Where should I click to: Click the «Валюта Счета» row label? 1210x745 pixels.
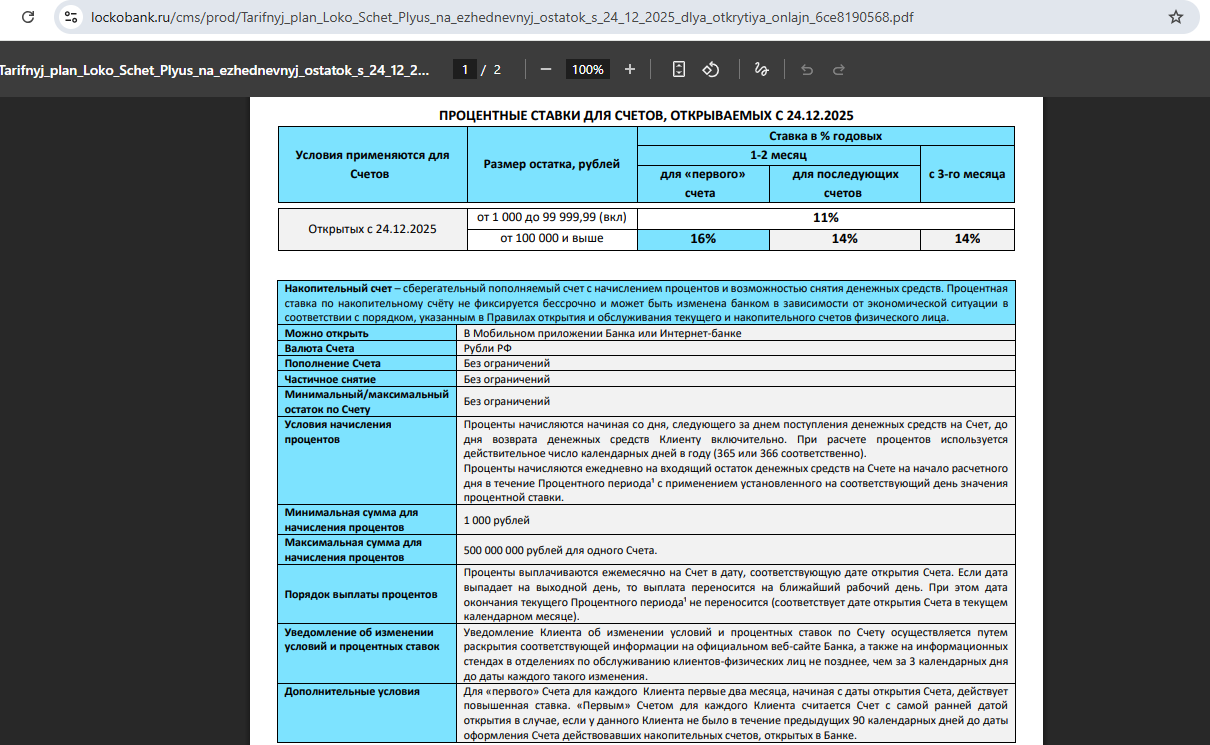click(320, 348)
